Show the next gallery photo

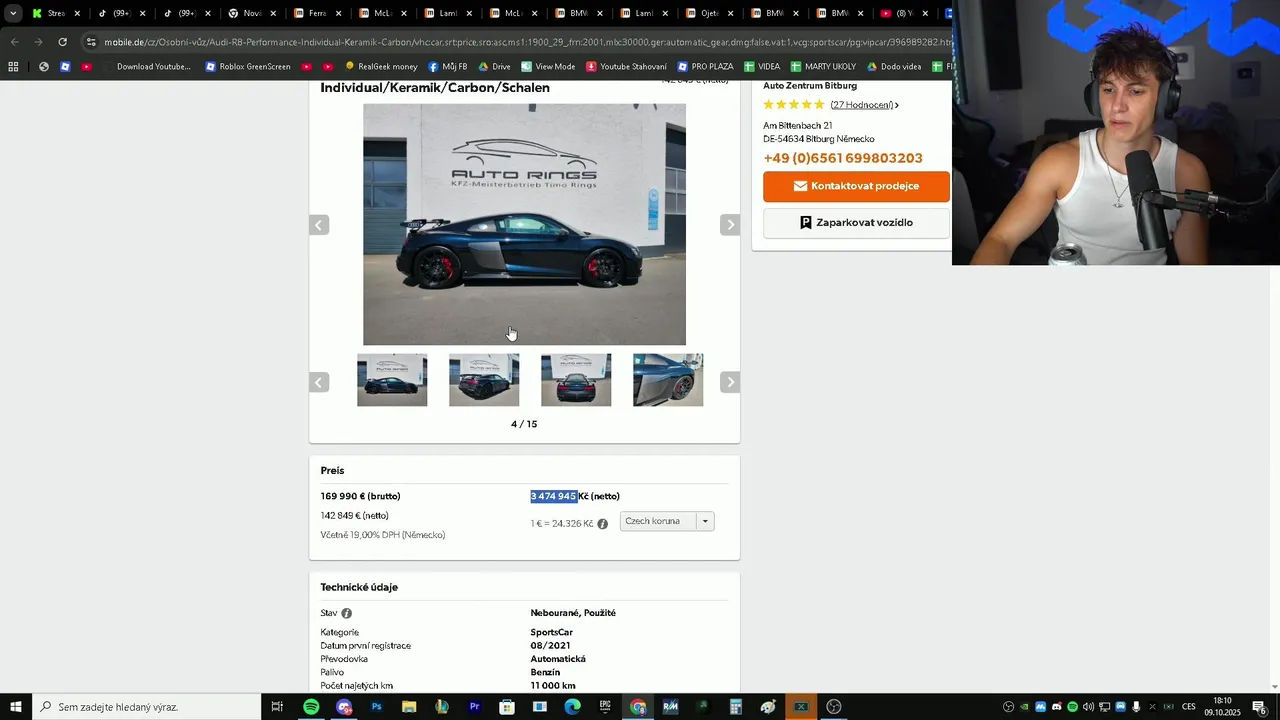[730, 225]
